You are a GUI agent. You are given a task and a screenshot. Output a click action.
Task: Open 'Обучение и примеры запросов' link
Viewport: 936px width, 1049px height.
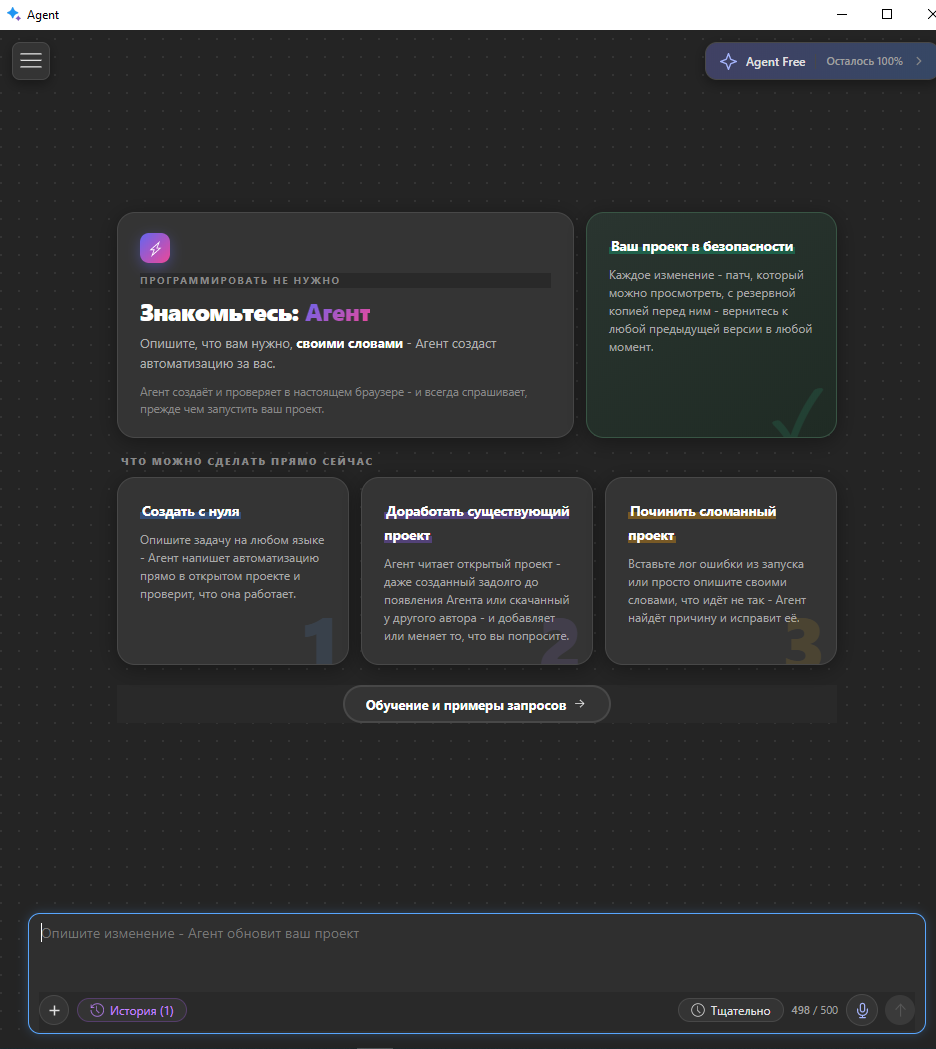(x=476, y=704)
